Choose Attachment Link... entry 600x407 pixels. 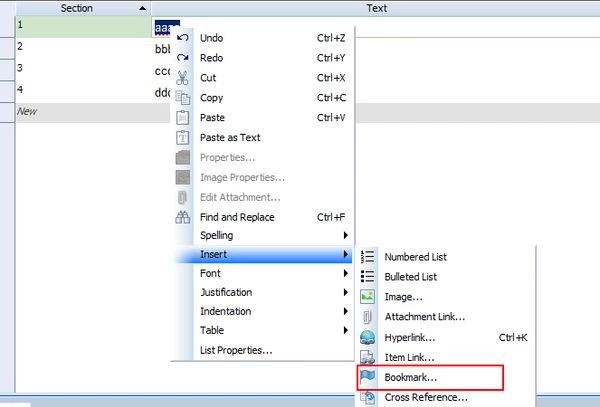[446, 317]
